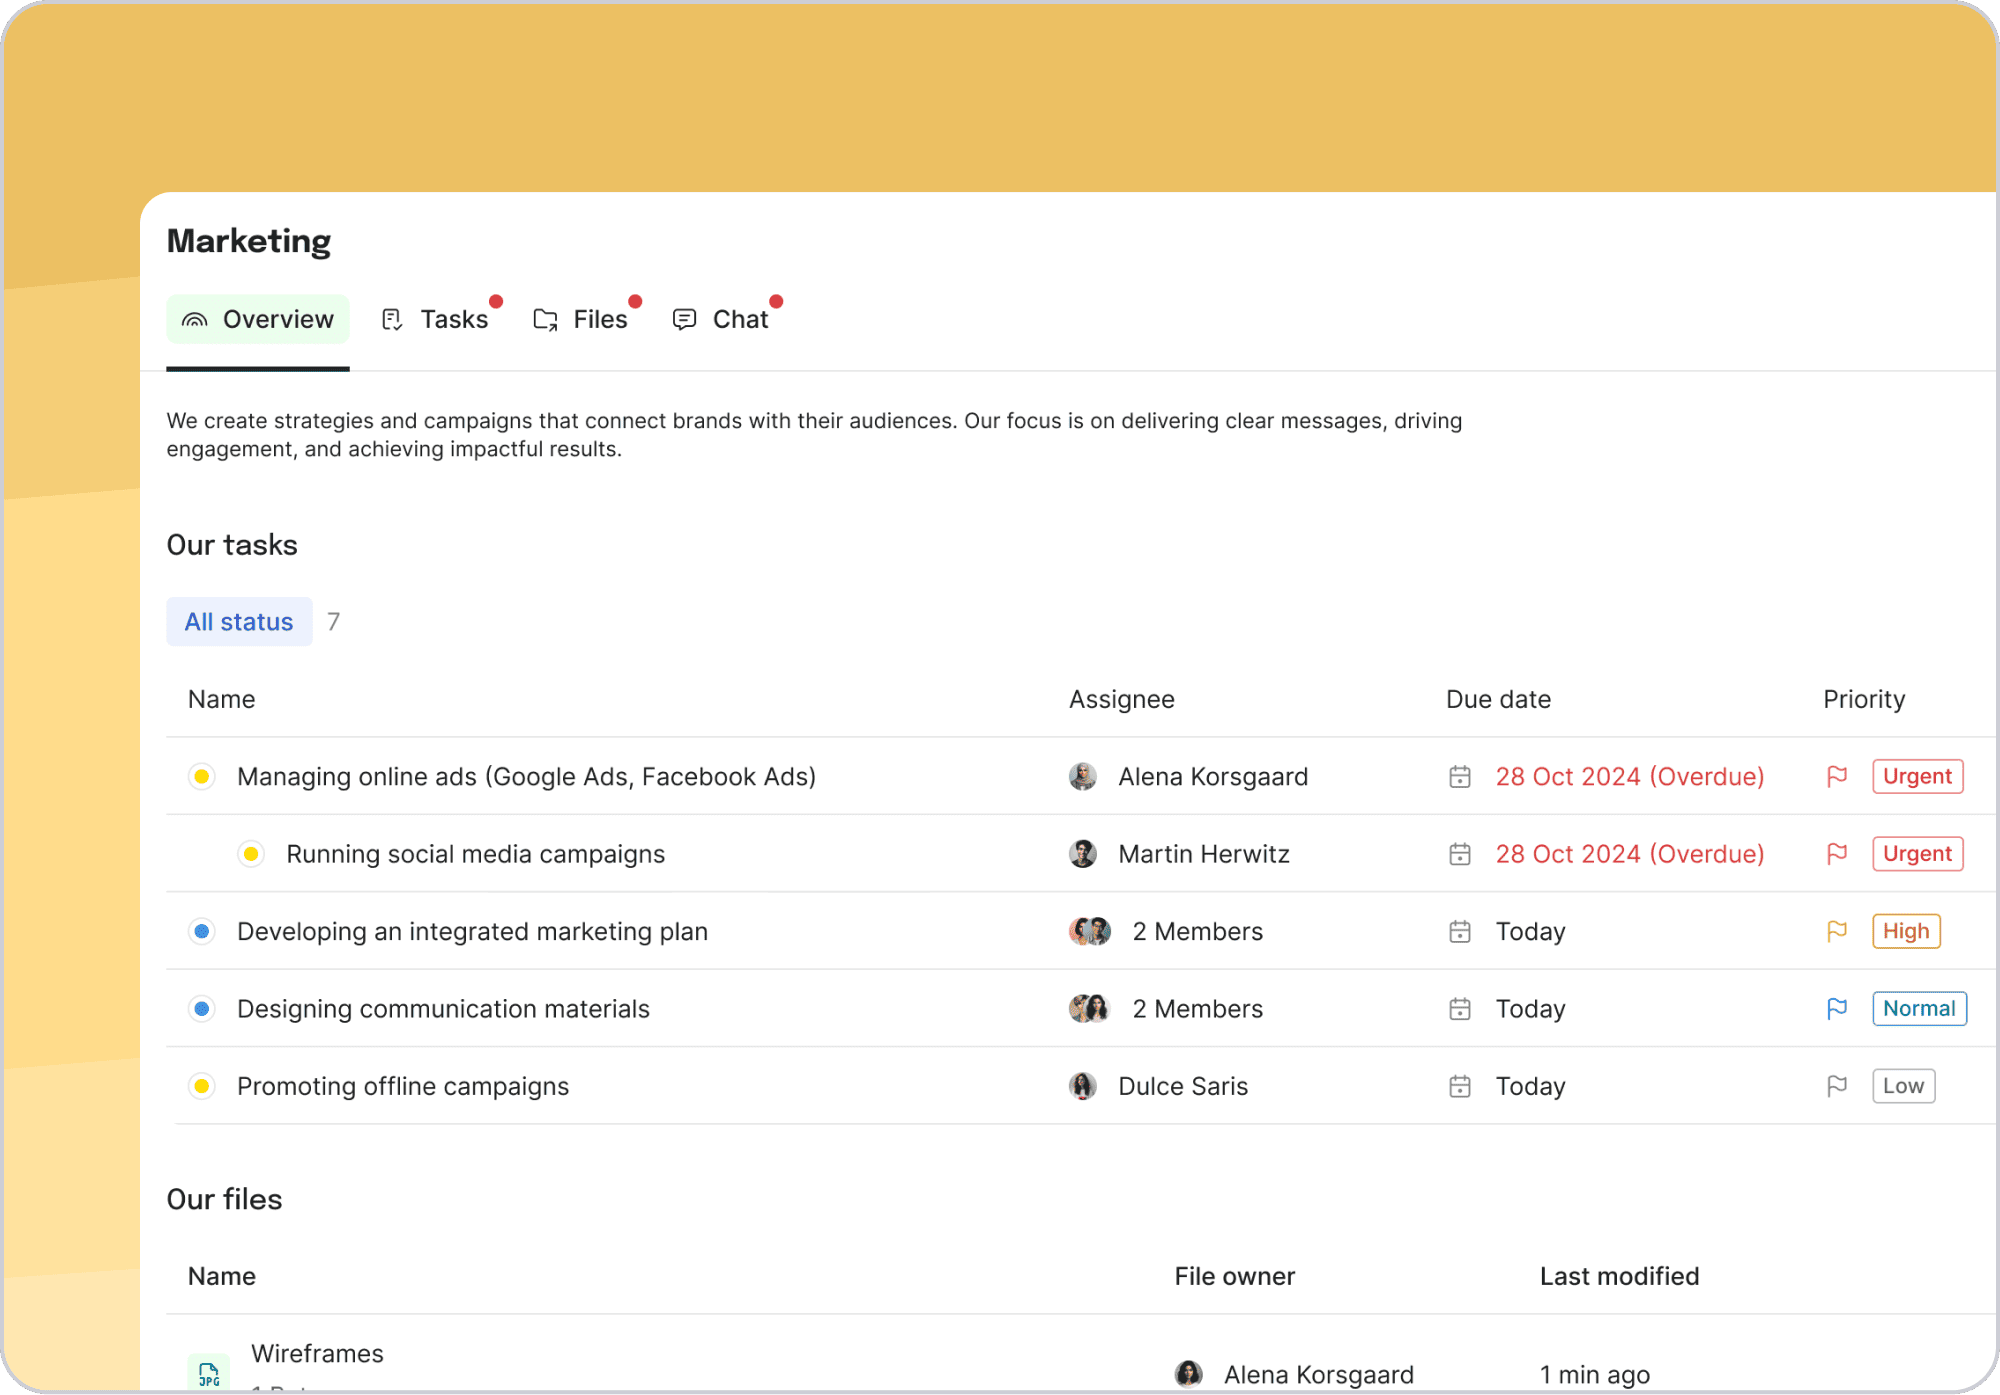The width and height of the screenshot is (2000, 1395).
Task: Open the All status filter dropdown
Action: pyautogui.click(x=239, y=621)
